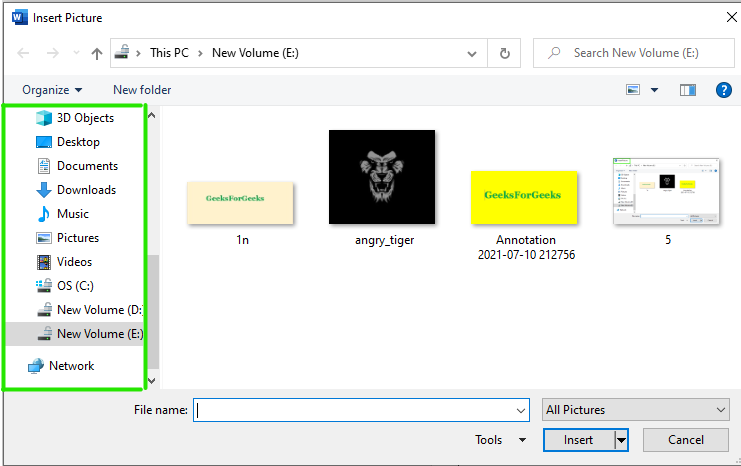Close the Insert Picture dialog

click(x=732, y=17)
